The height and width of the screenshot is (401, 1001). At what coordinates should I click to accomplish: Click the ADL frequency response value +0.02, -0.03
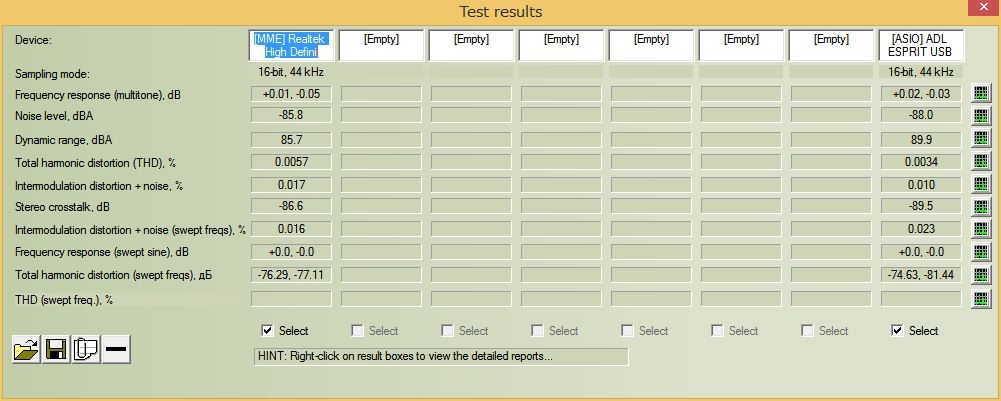(921, 94)
